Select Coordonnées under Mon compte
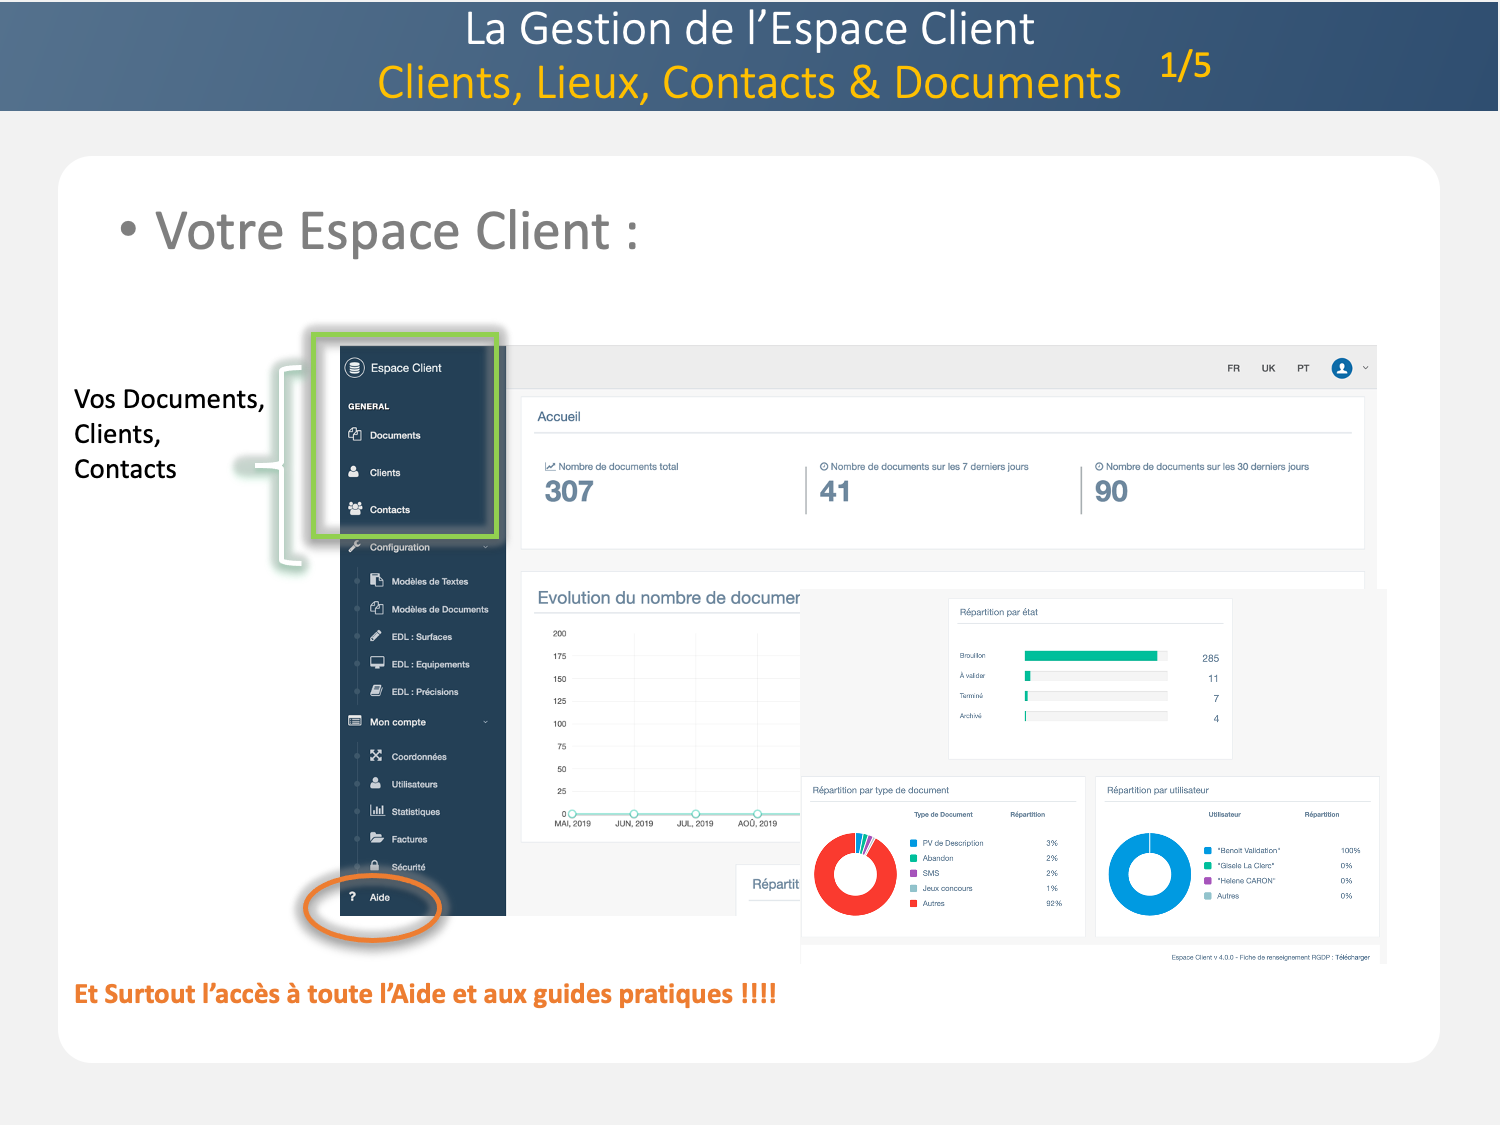This screenshot has width=1500, height=1125. click(x=418, y=757)
